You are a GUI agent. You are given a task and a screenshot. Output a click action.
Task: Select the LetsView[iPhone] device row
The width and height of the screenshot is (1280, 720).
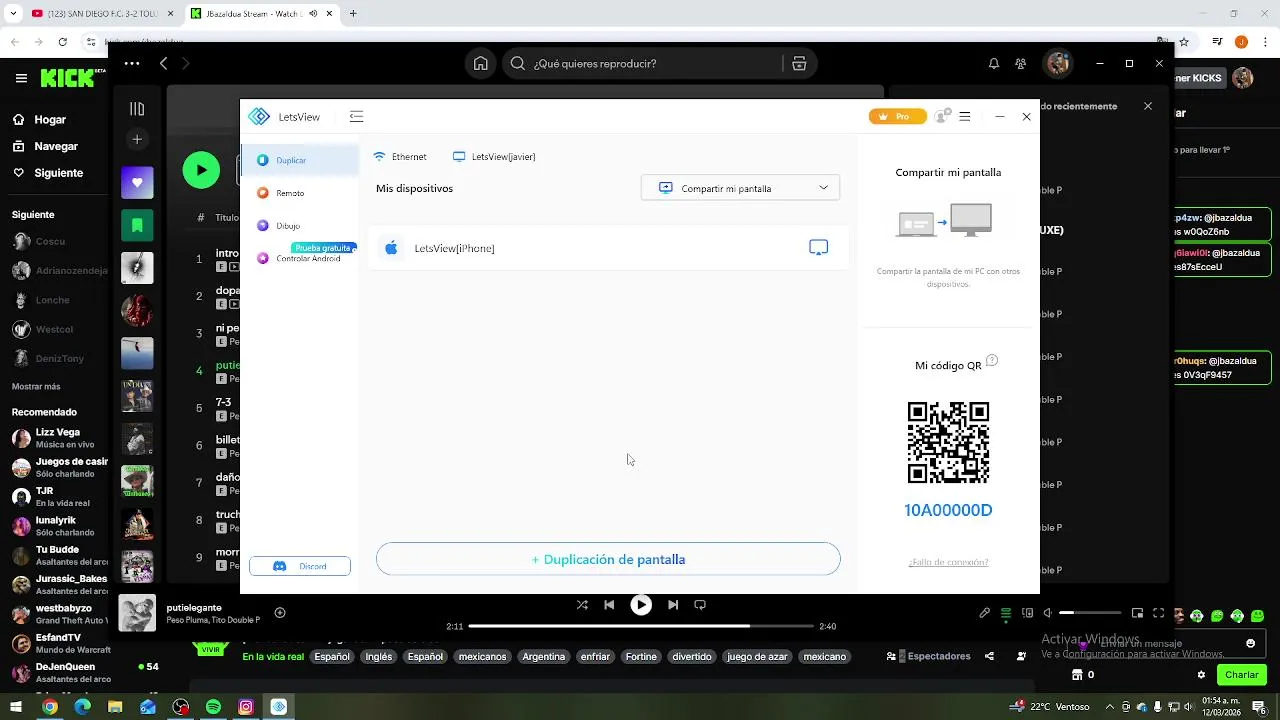(608, 248)
